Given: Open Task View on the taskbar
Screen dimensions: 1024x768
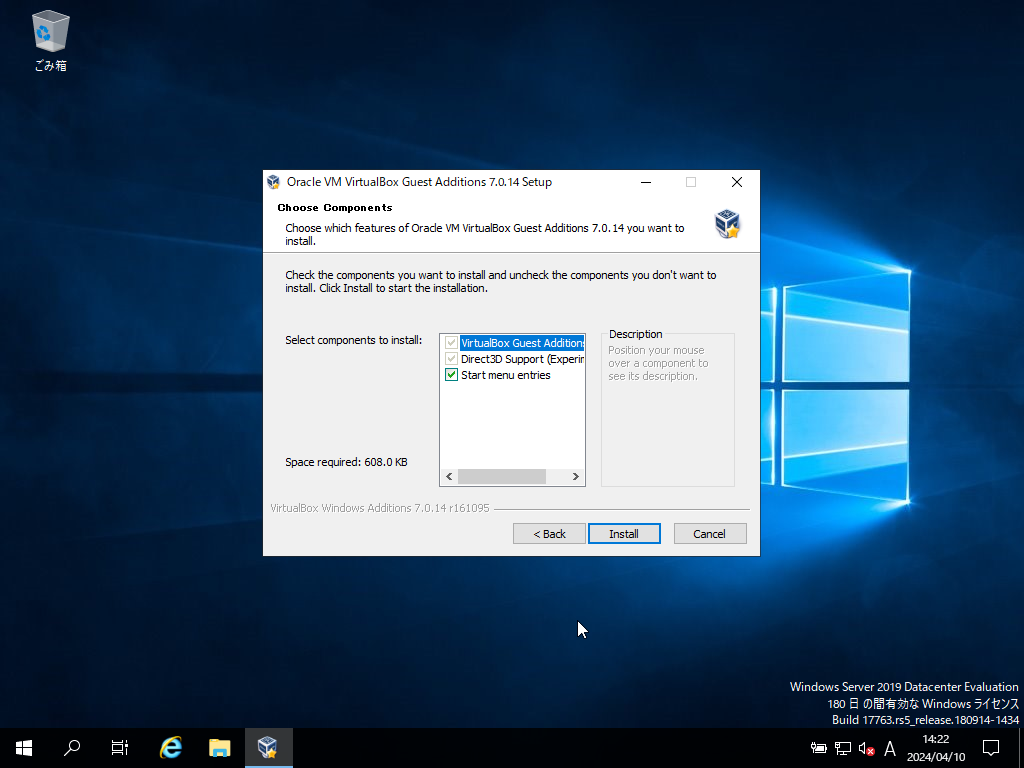Looking at the screenshot, I should [120, 748].
